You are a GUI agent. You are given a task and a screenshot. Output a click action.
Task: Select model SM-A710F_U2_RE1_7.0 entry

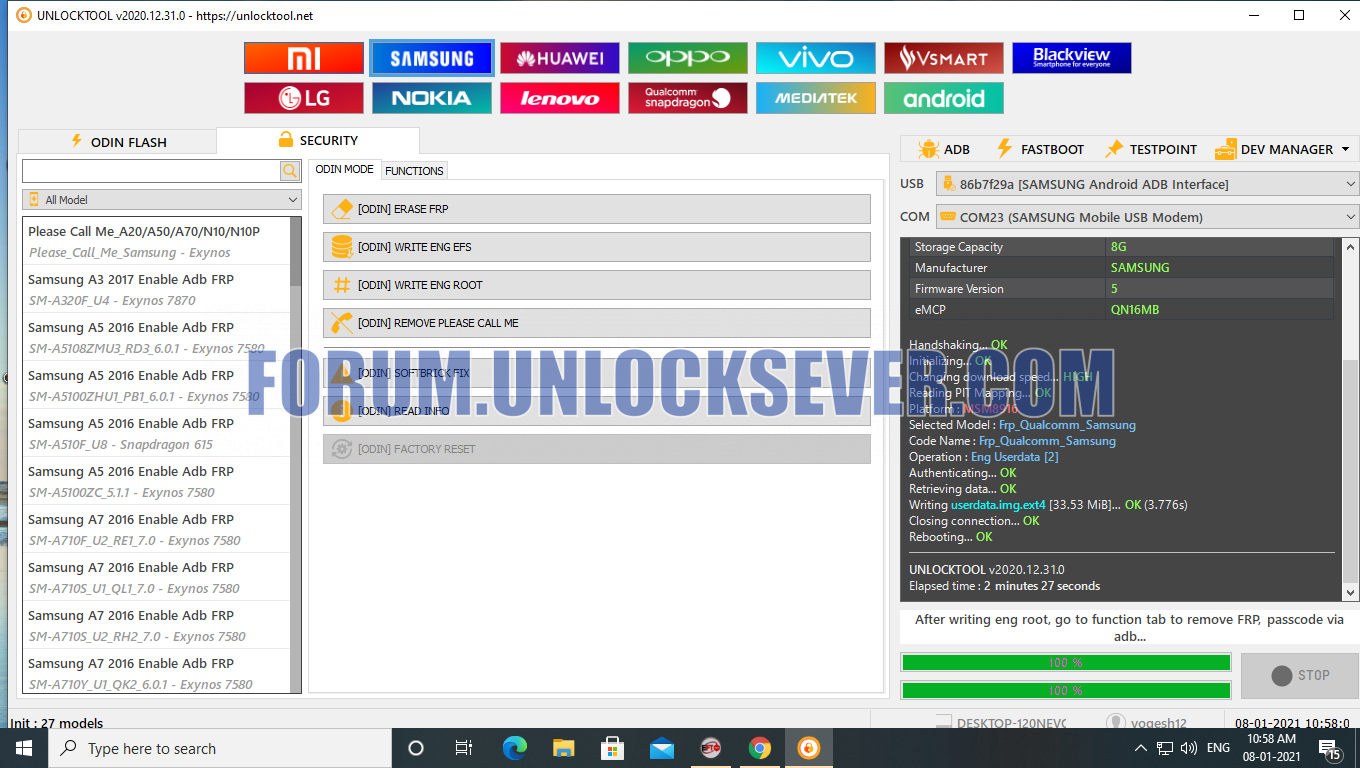[x=157, y=529]
